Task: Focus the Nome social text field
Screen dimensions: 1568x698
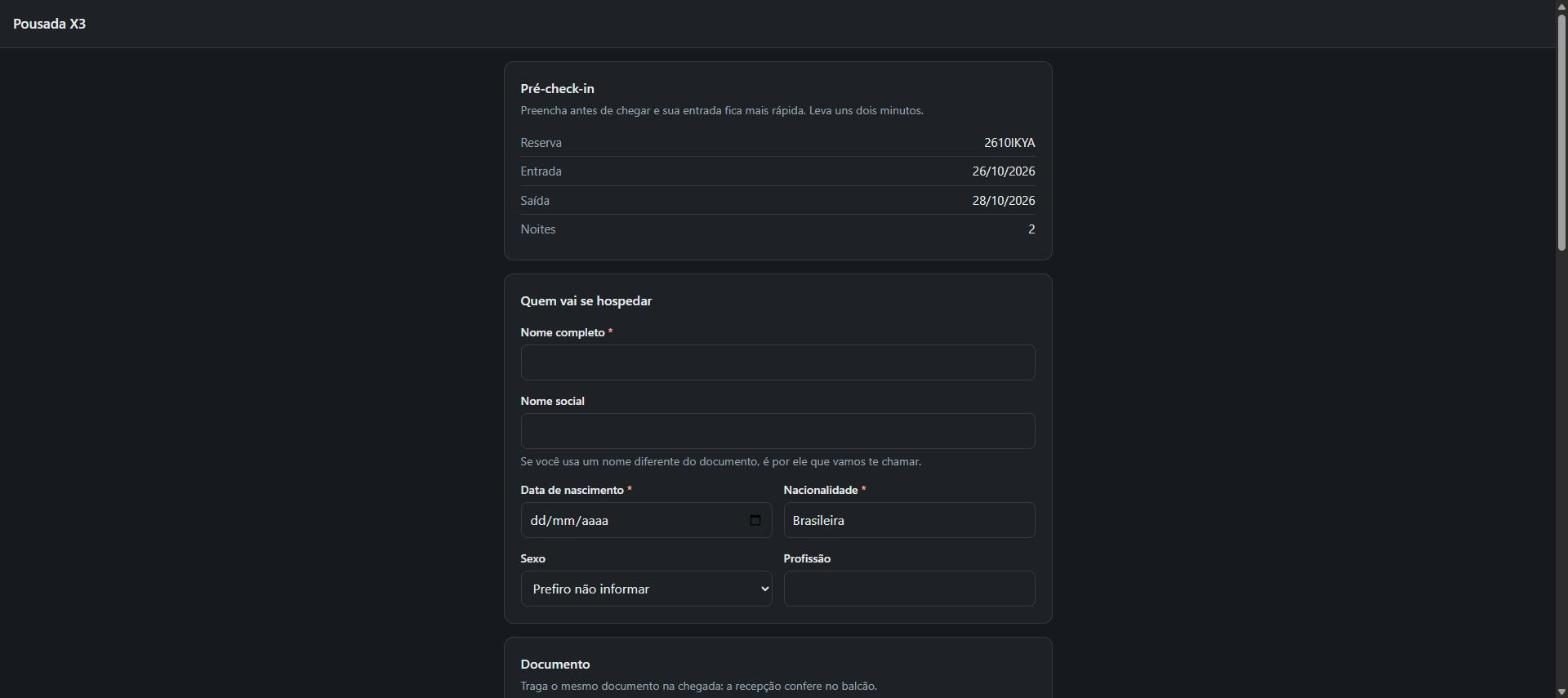Action: (x=777, y=431)
